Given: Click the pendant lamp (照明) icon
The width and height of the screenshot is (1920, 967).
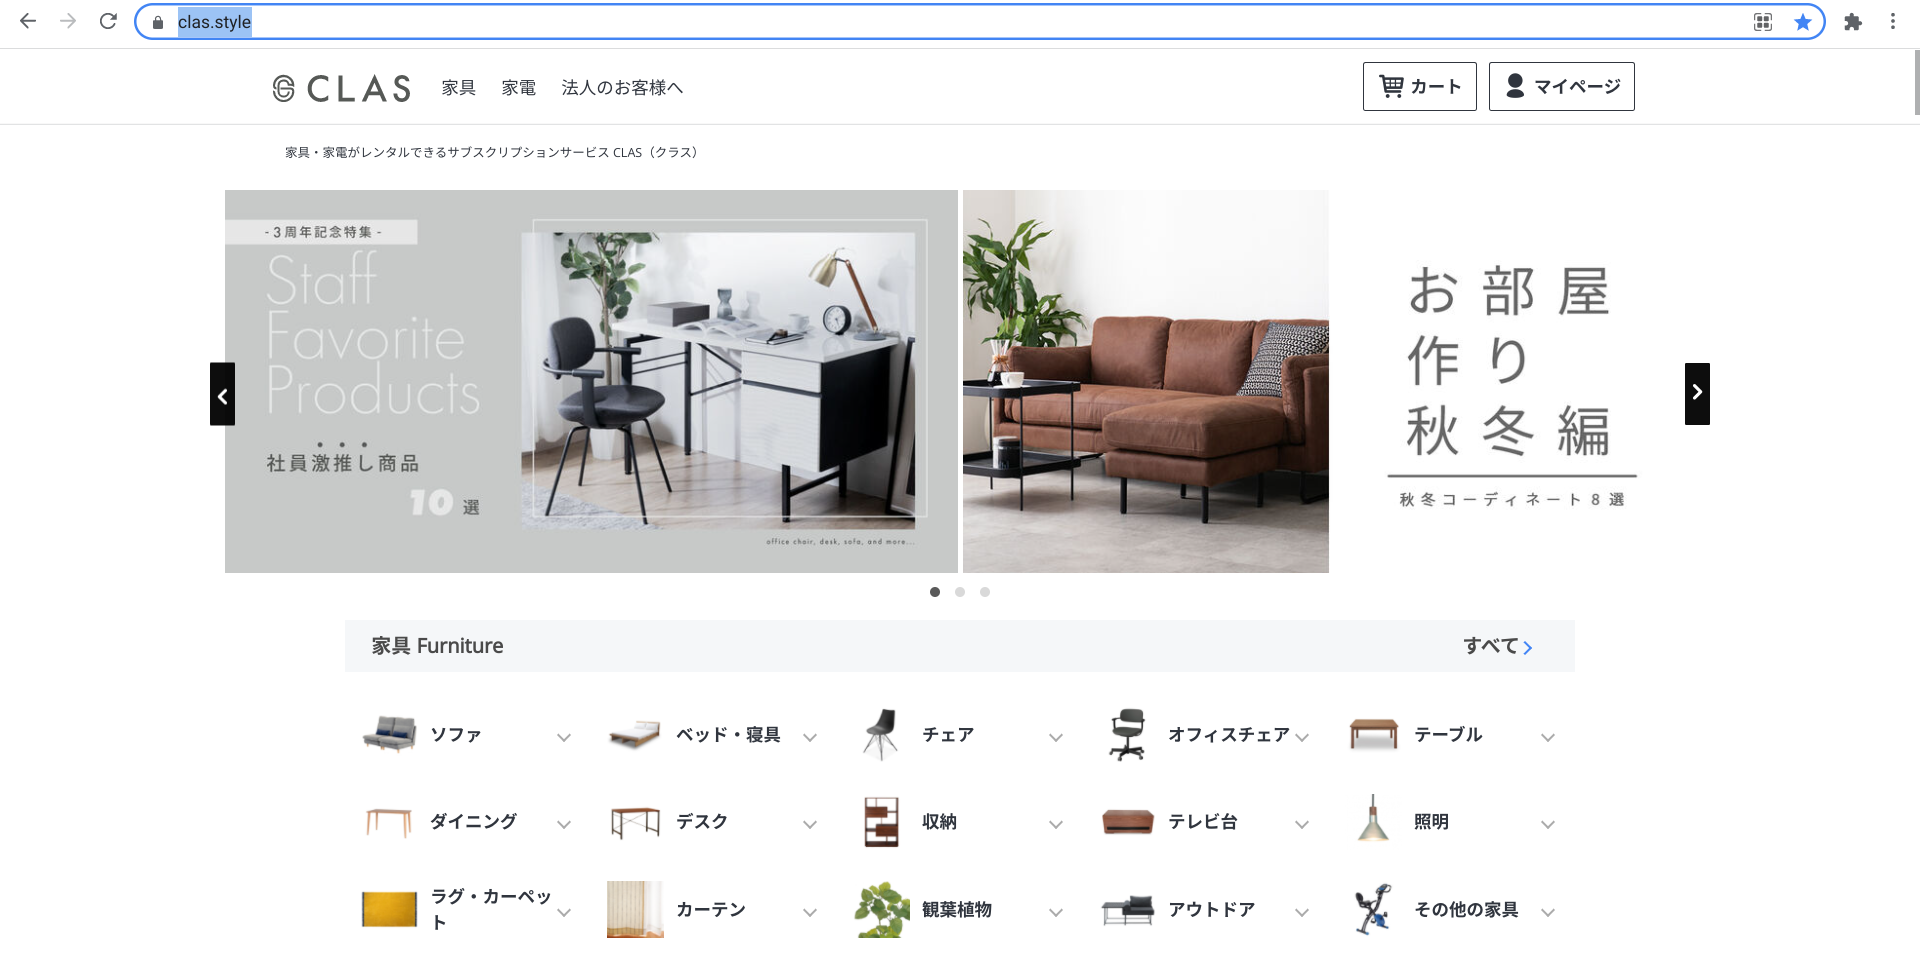Looking at the screenshot, I should point(1373,820).
